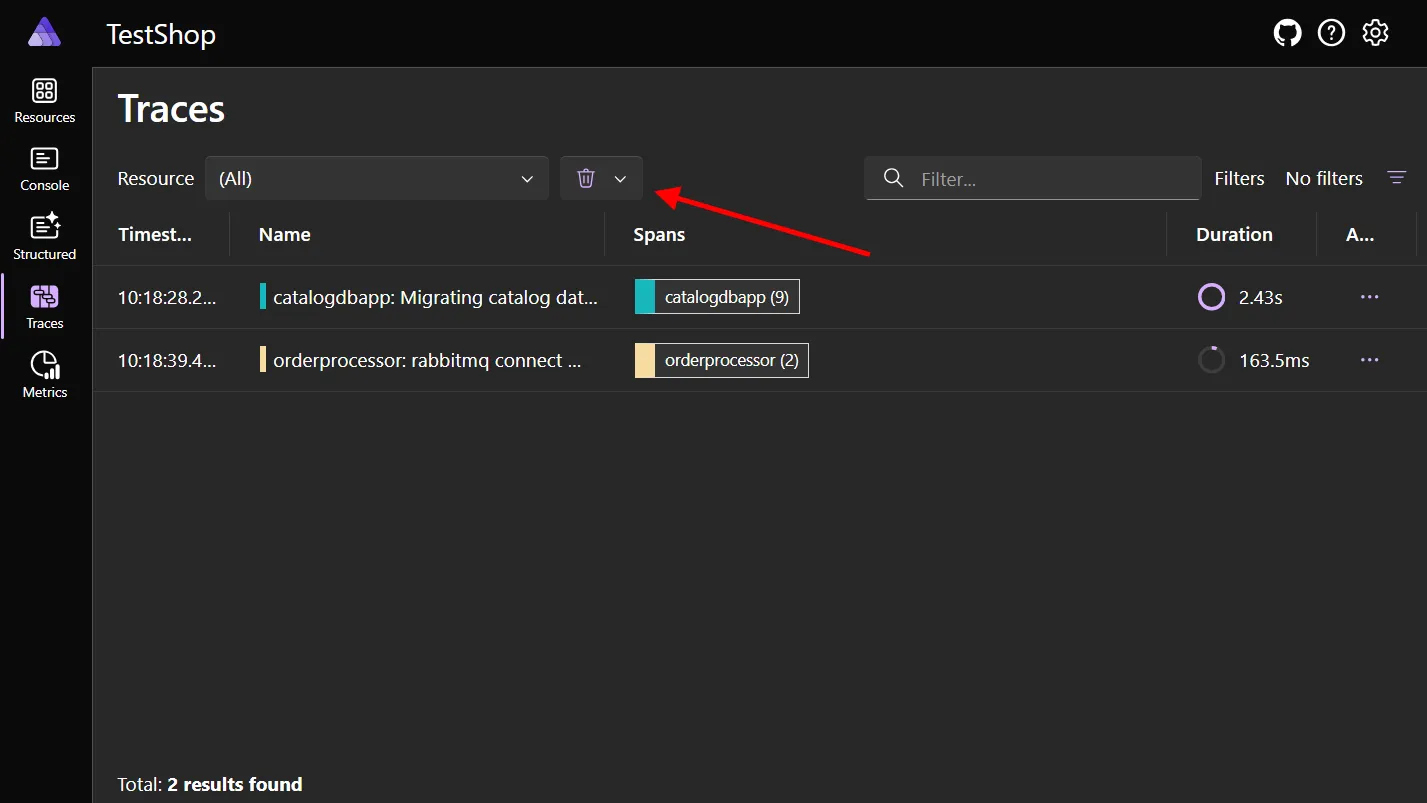The height and width of the screenshot is (803, 1427).
Task: Click the Aspire logo
Action: (x=44, y=32)
